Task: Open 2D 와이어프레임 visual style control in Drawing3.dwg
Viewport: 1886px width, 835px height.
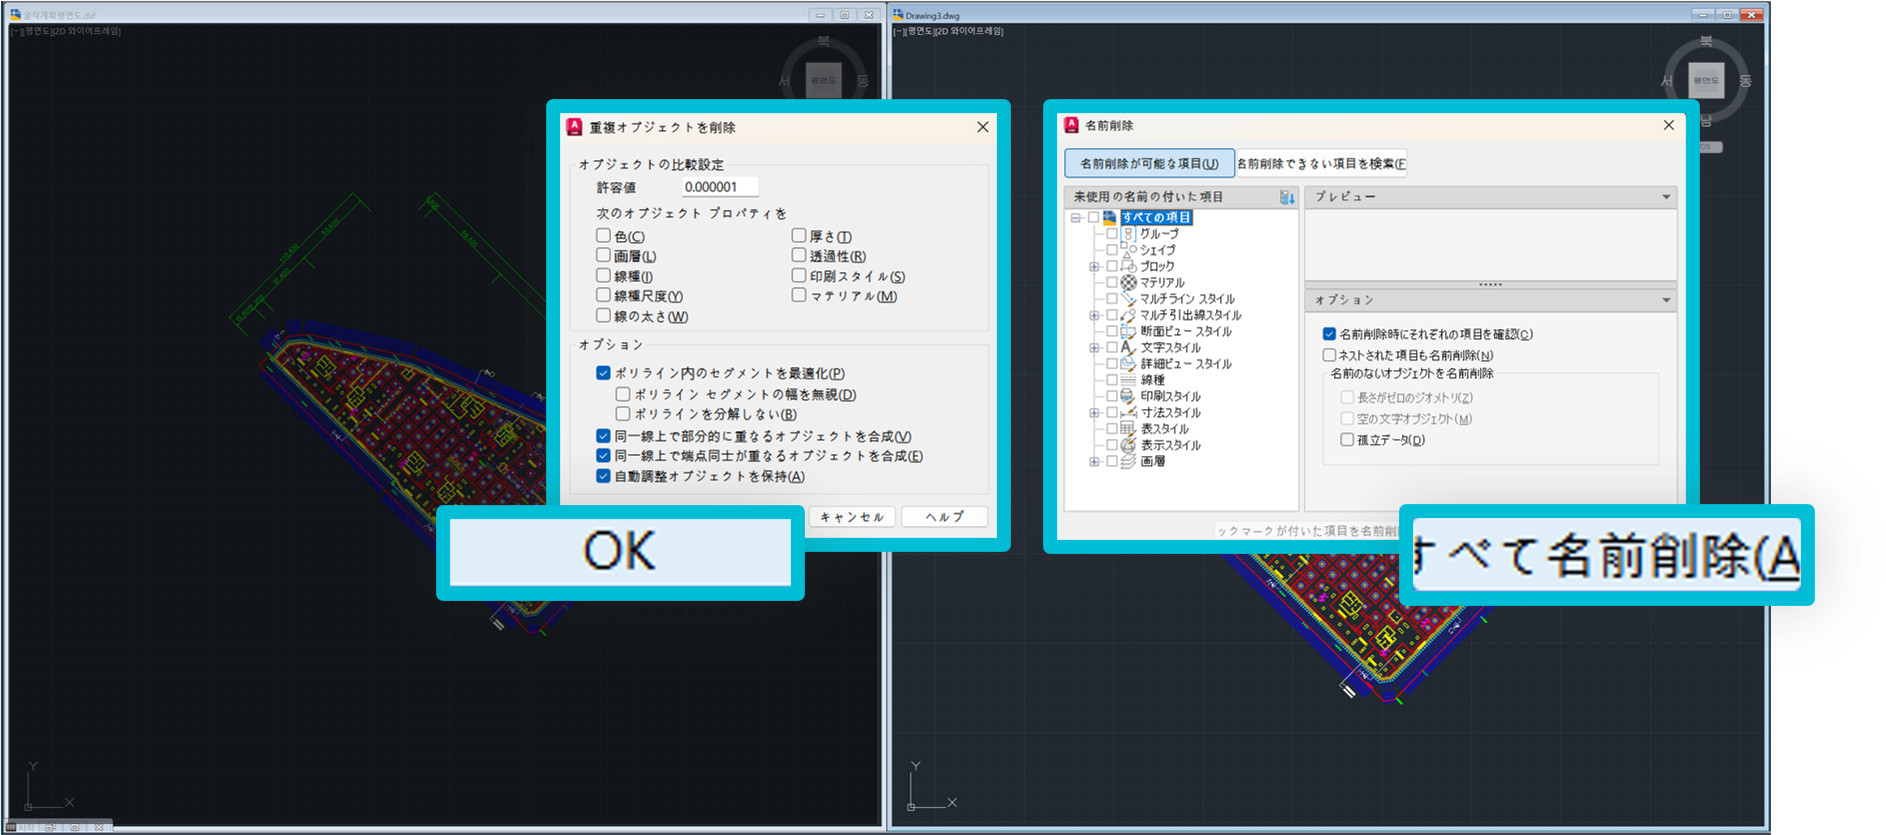Action: coord(969,31)
